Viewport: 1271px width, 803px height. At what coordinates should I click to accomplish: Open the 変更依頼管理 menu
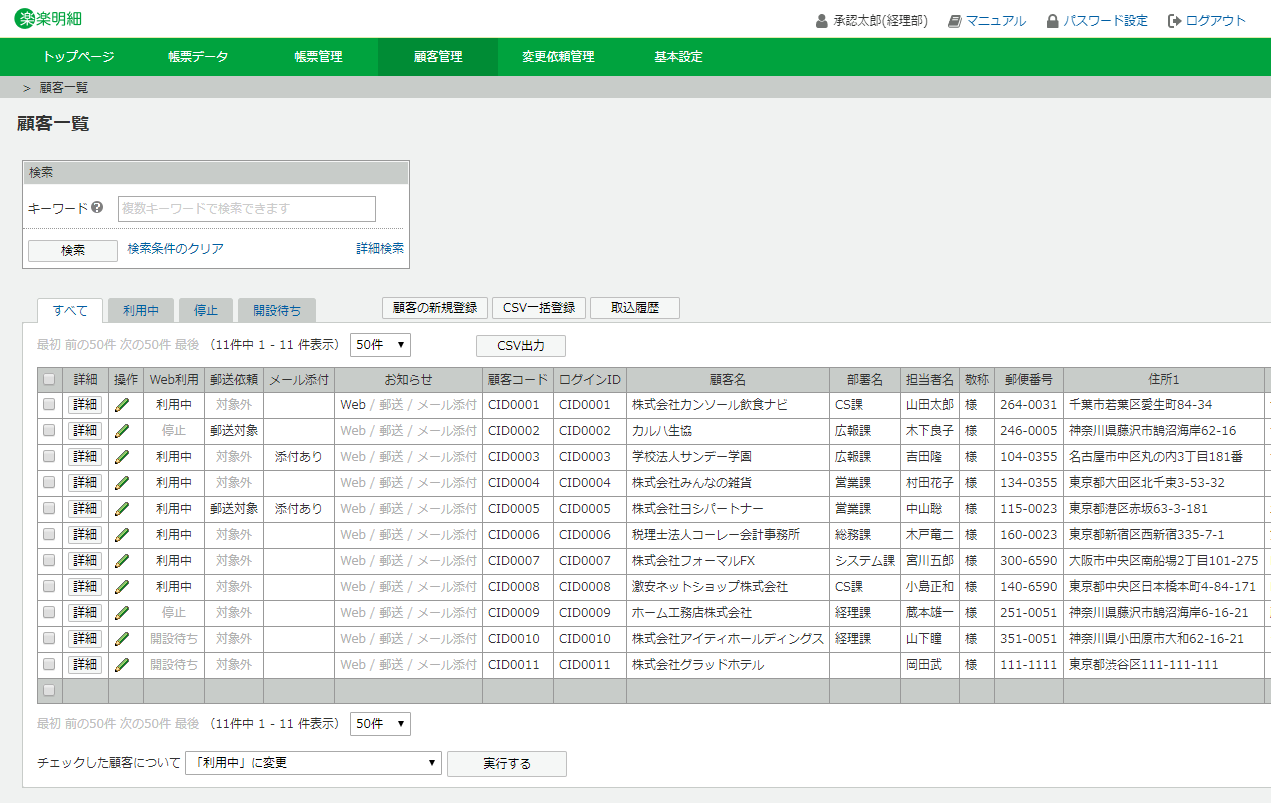pos(558,57)
